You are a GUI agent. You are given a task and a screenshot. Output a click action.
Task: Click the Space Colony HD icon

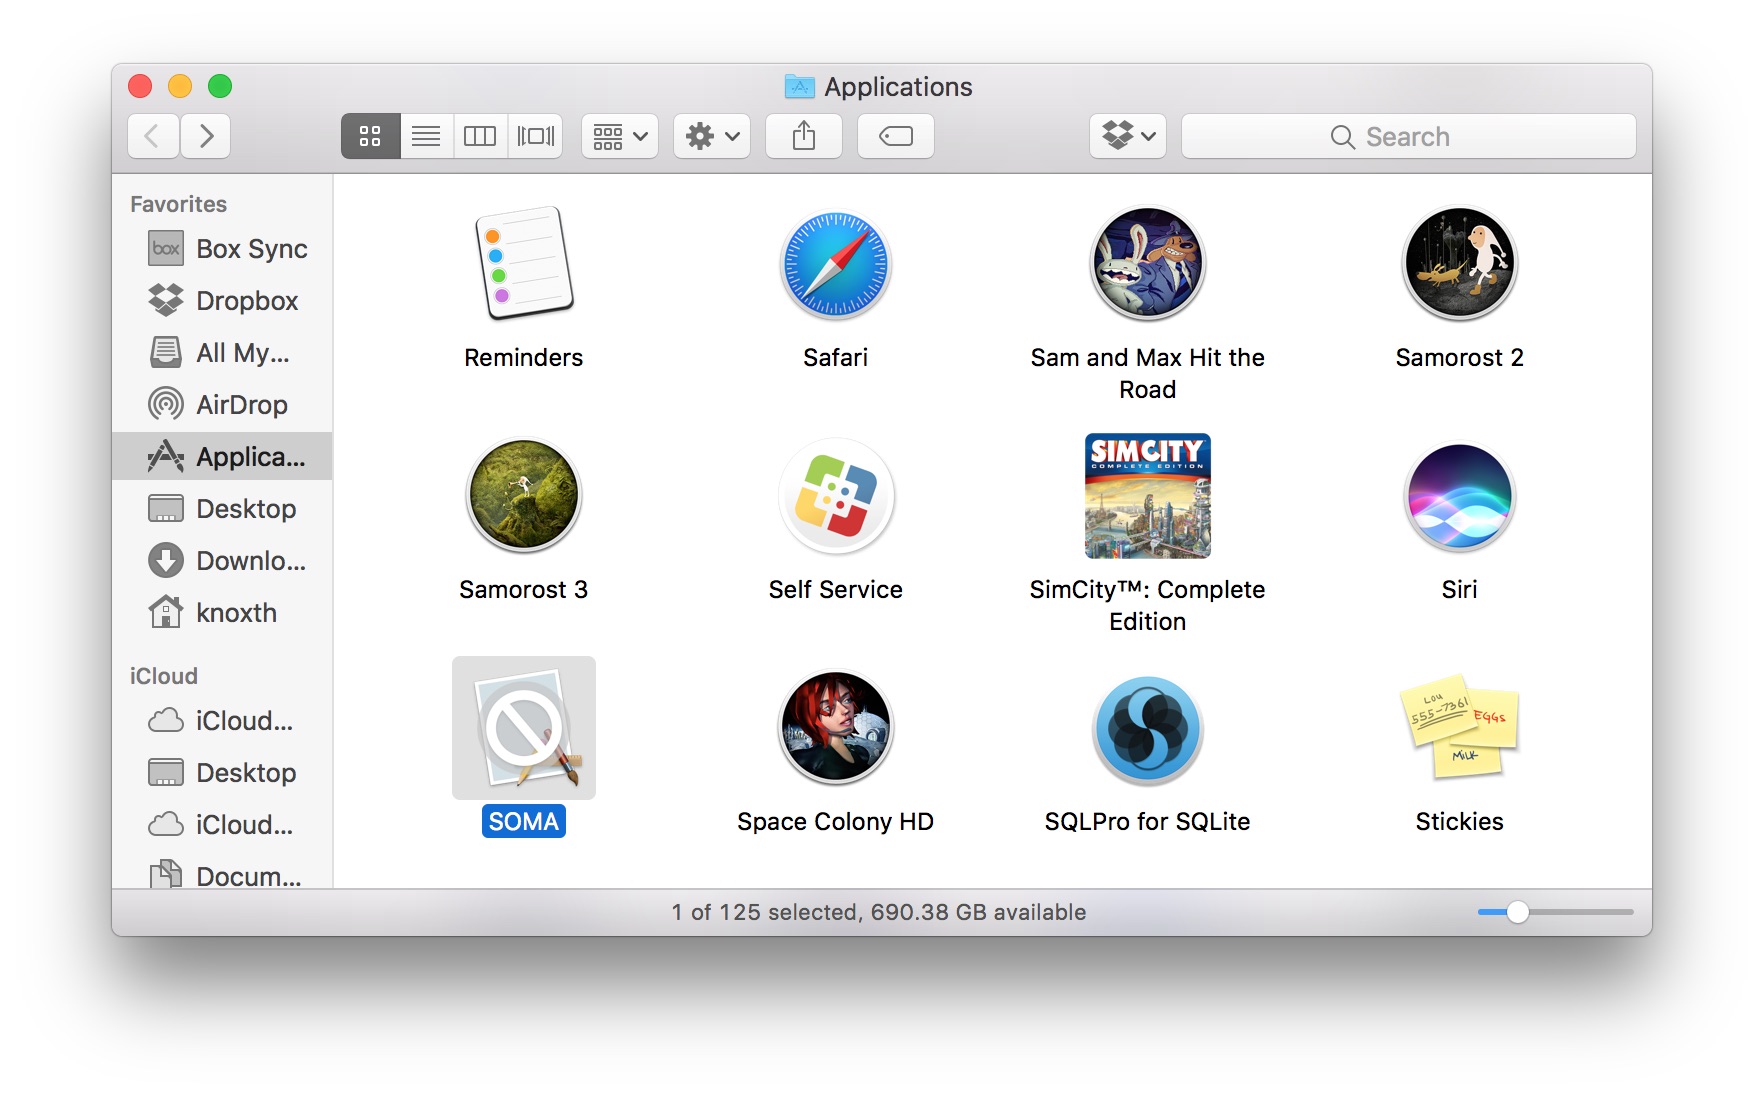[835, 728]
